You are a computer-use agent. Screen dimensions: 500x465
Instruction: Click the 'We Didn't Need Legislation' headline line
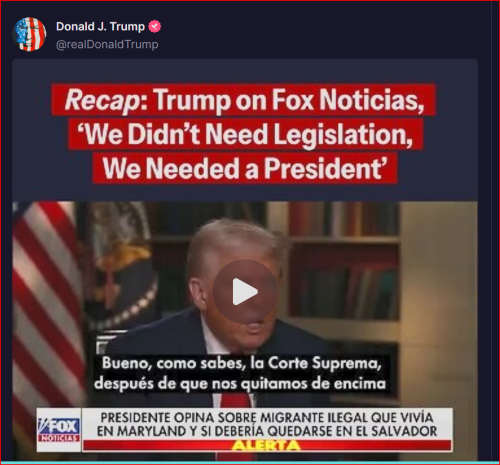(246, 134)
